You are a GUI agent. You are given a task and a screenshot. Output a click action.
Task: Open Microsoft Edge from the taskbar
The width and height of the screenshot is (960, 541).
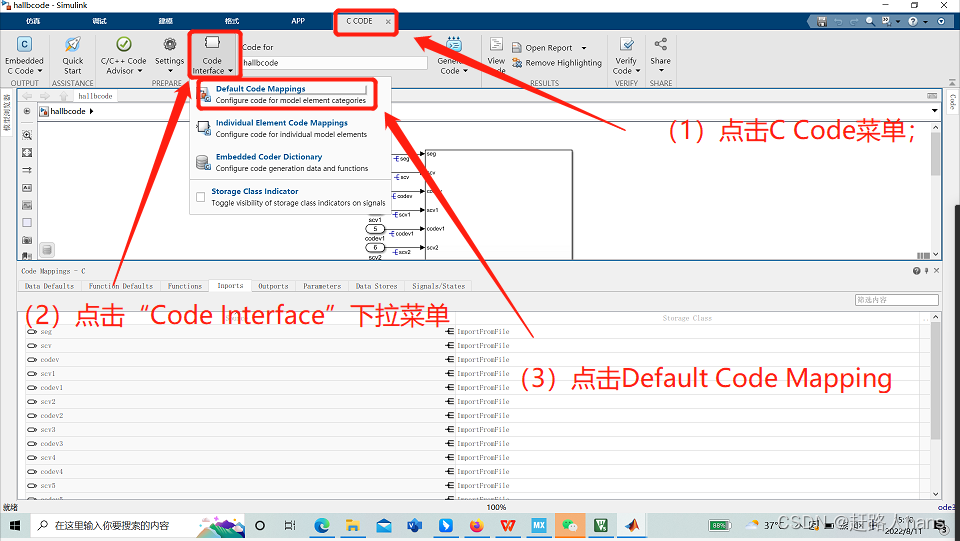(x=322, y=525)
